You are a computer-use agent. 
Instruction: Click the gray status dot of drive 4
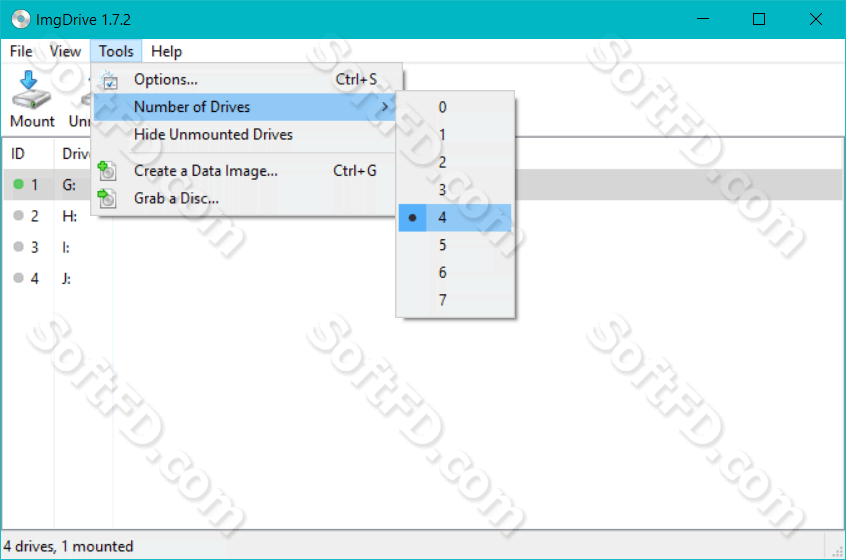18,278
